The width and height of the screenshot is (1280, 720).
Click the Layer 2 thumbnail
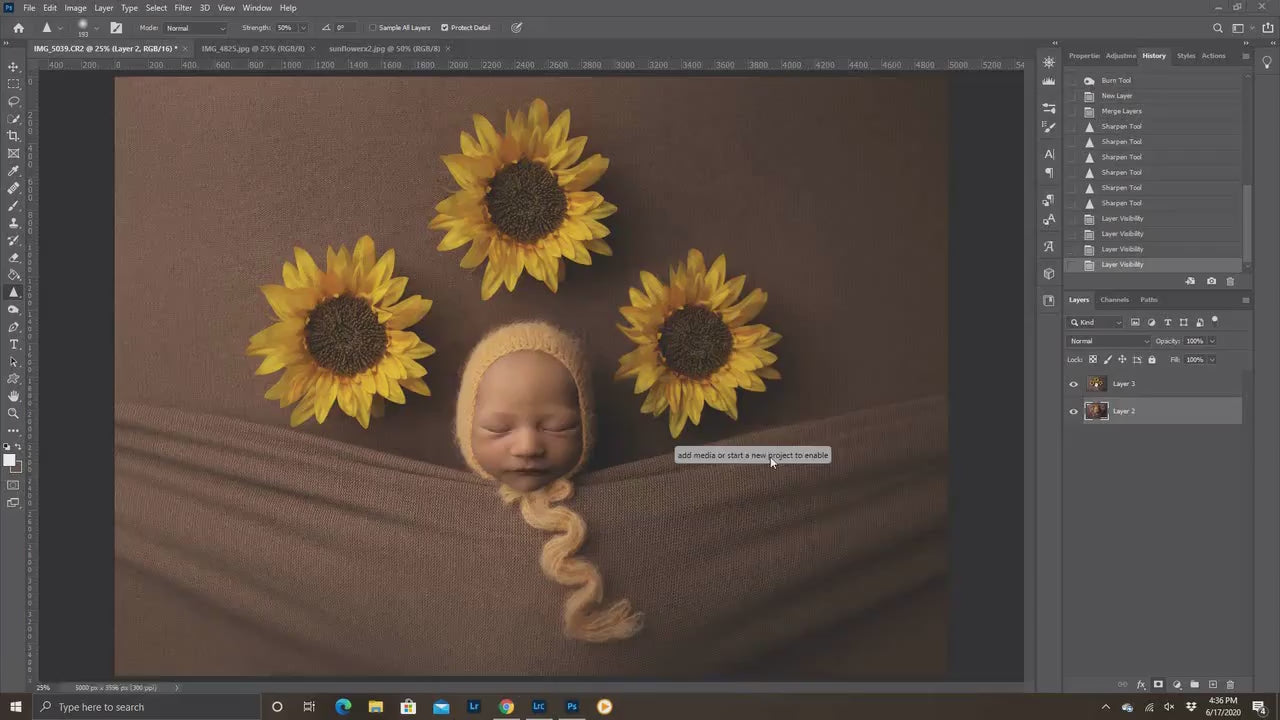pos(1096,410)
